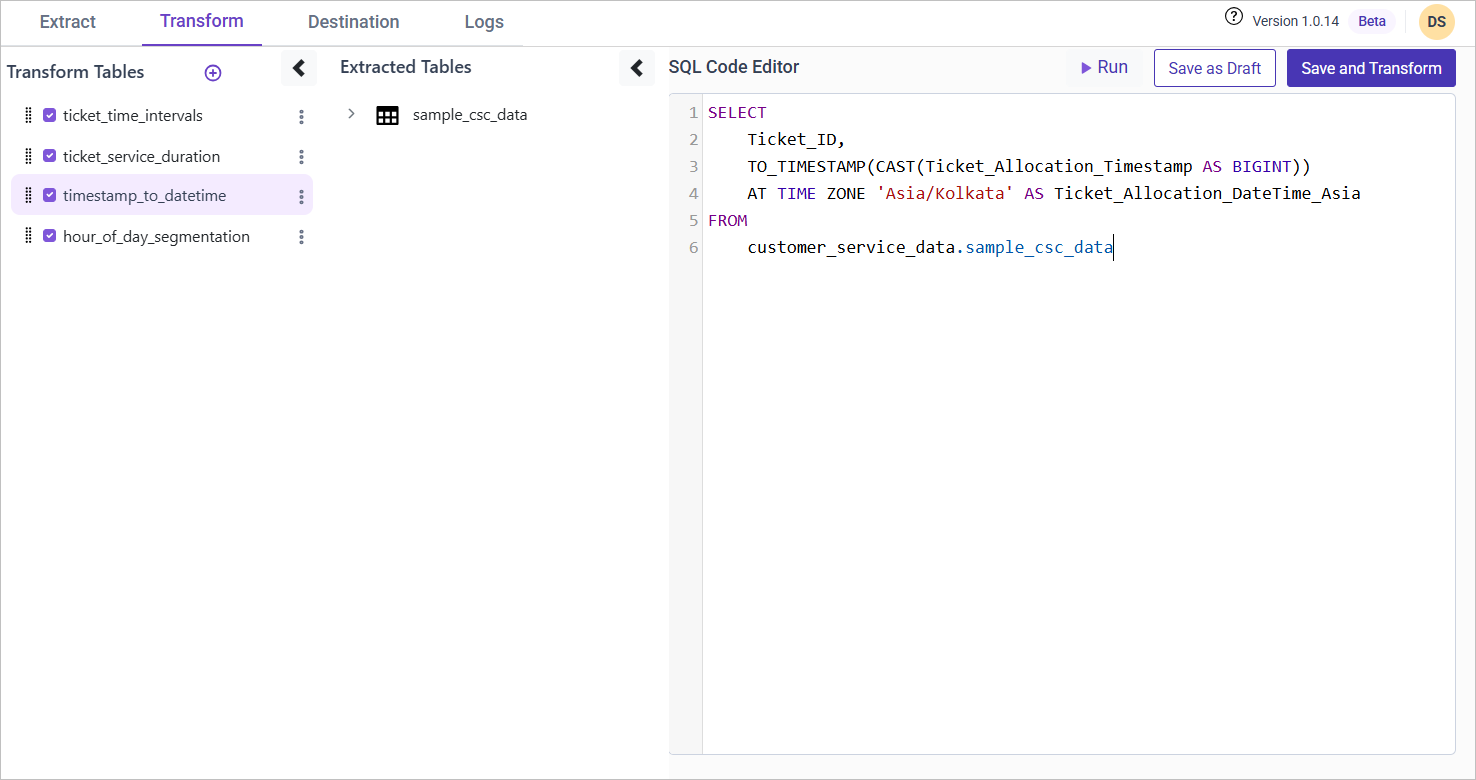Expand the sample_csc_data table tree
The height and width of the screenshot is (780, 1476).
pyautogui.click(x=351, y=114)
